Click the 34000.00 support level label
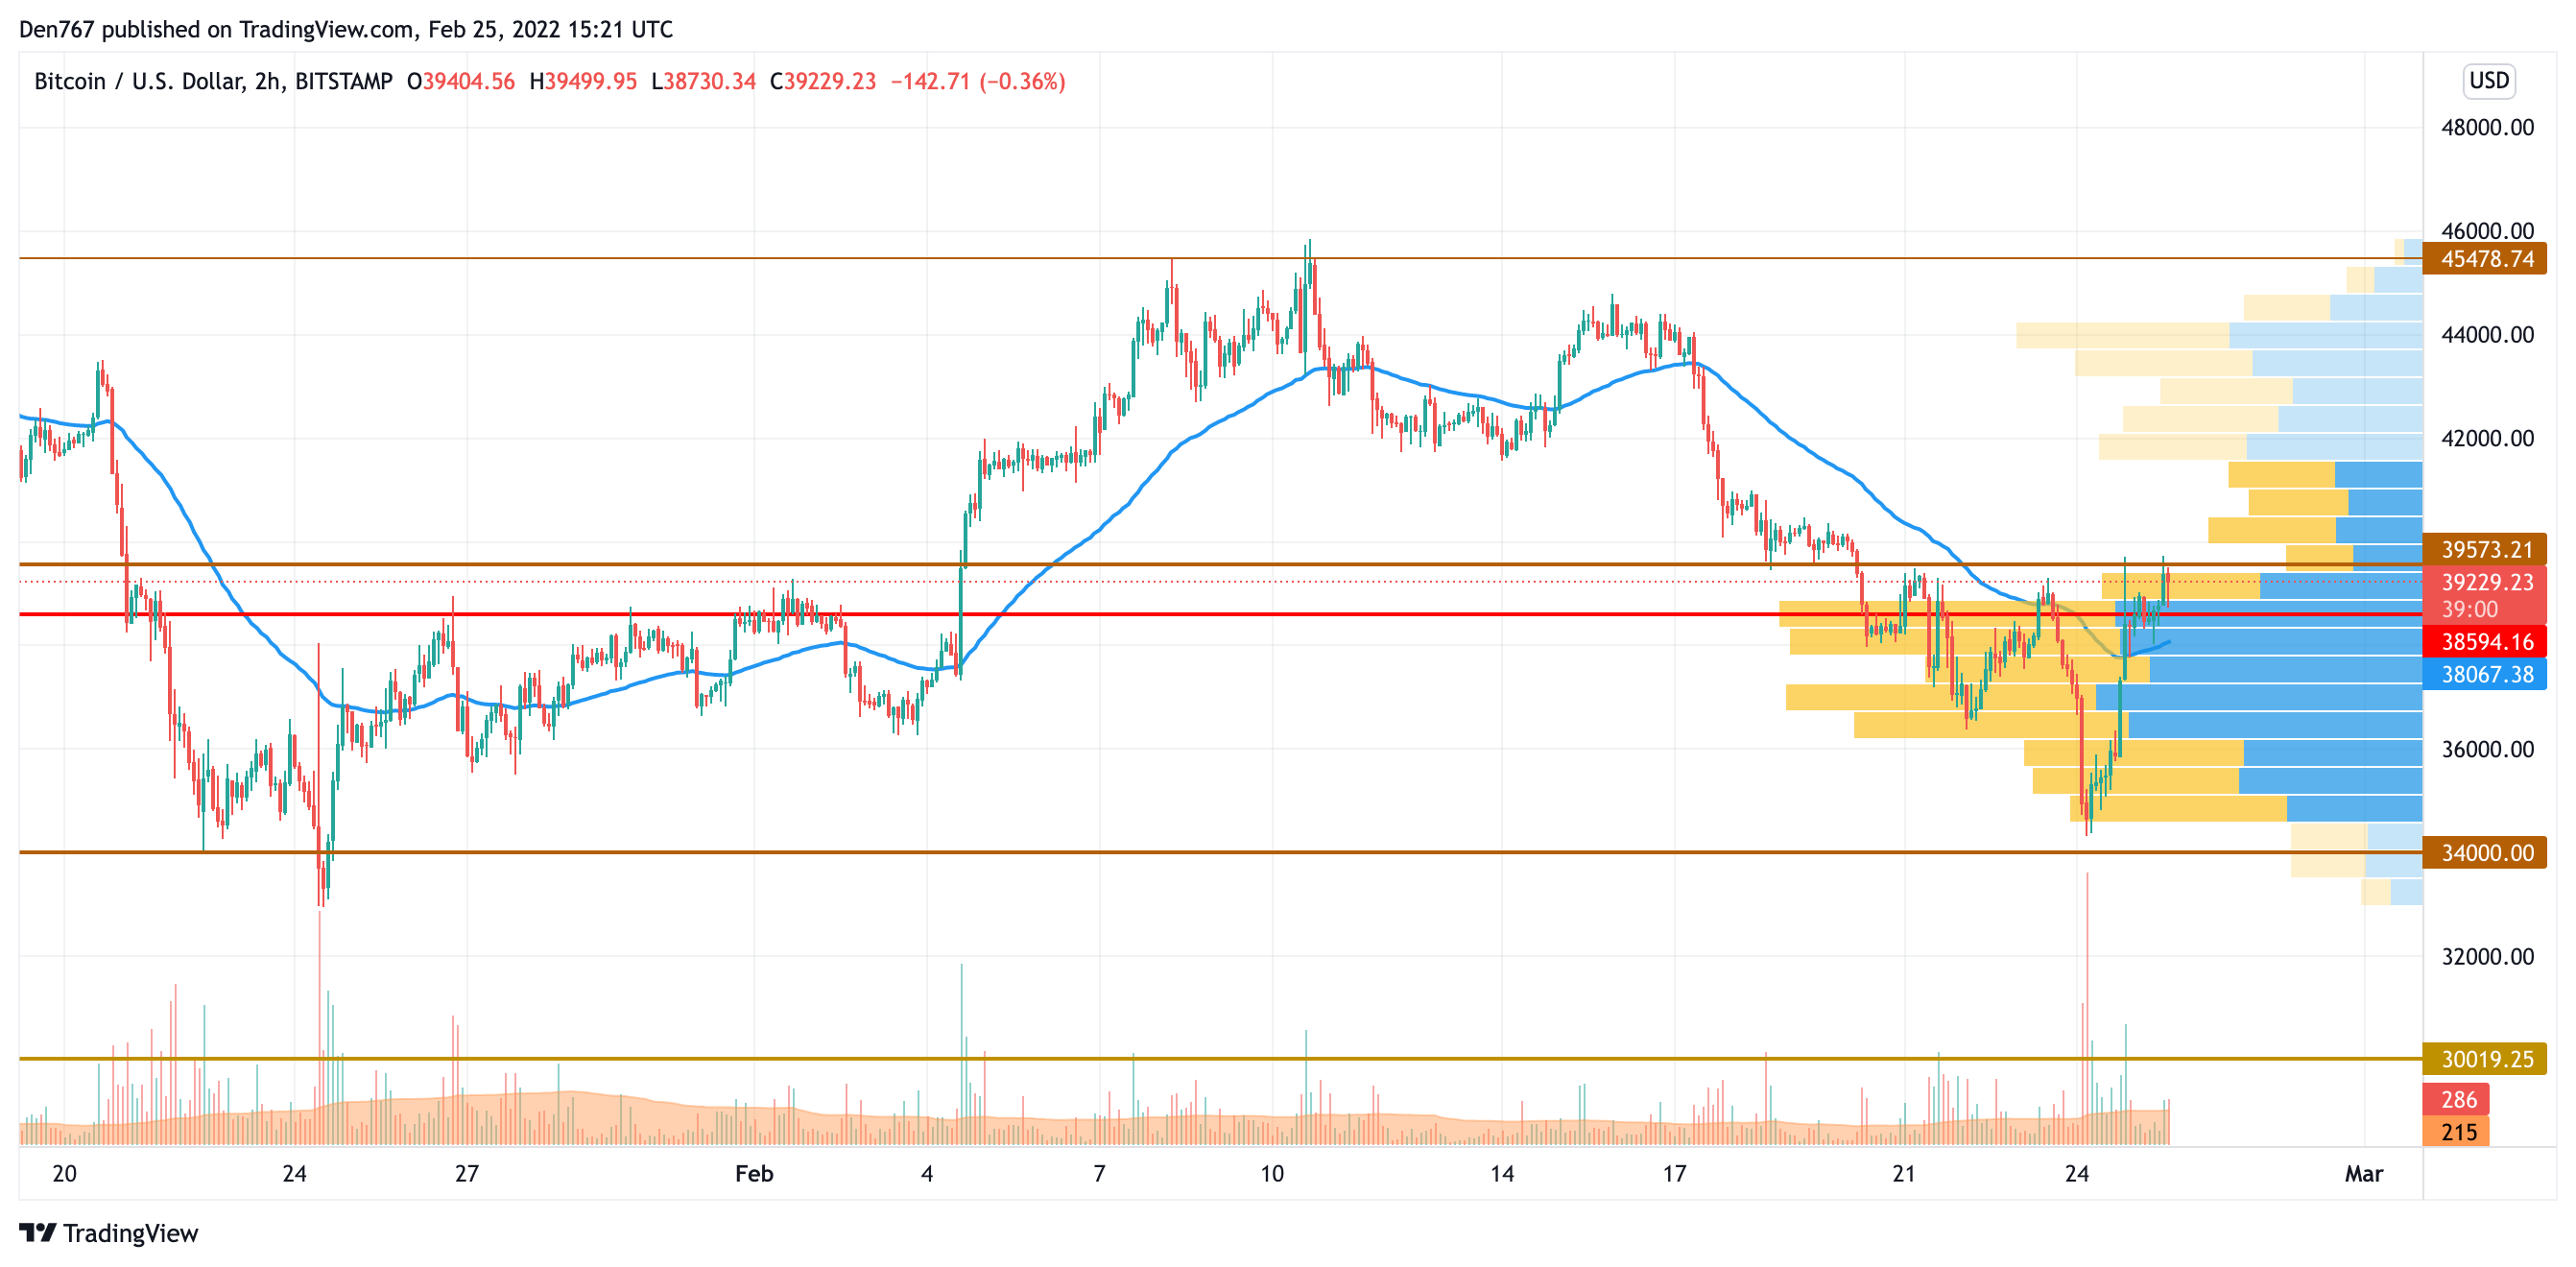This screenshot has width=2576, height=1267. point(2485,853)
